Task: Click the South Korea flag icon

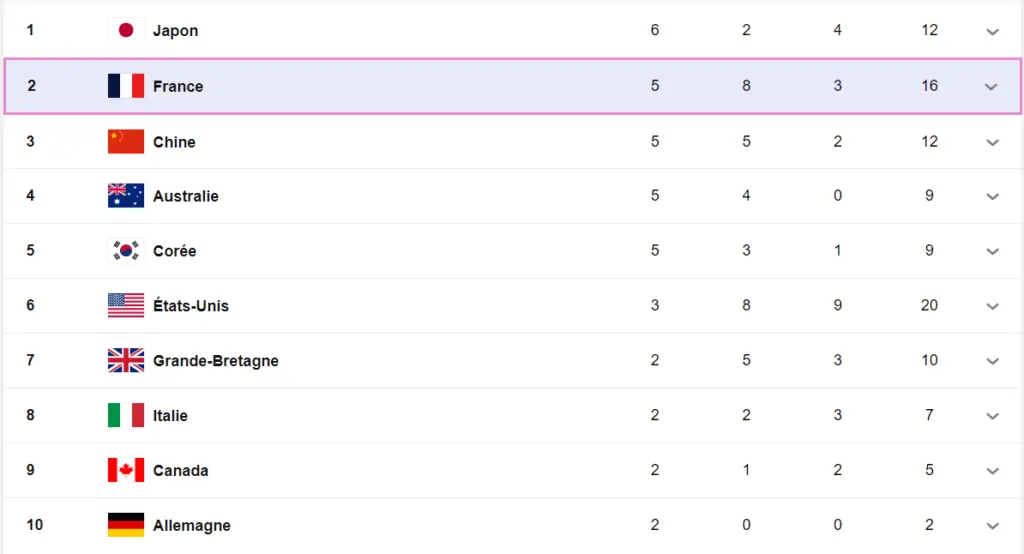Action: click(x=126, y=251)
